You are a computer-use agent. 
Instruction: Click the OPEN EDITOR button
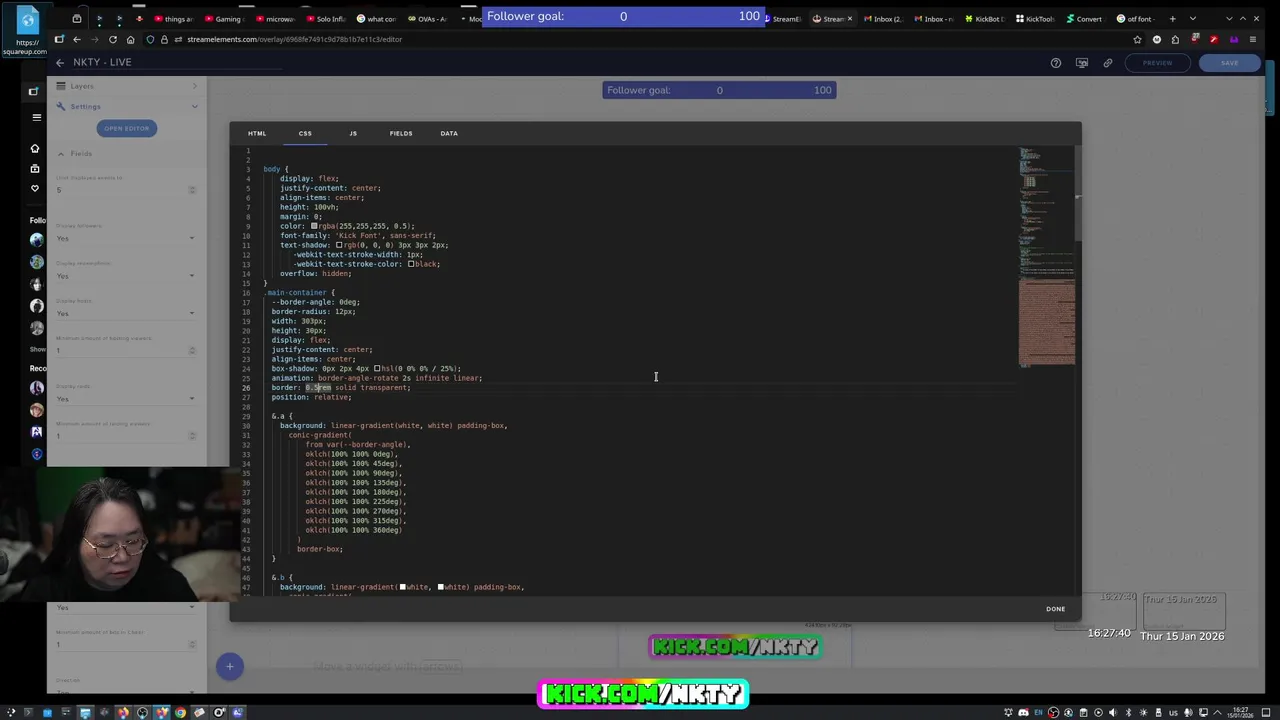pyautogui.click(x=126, y=128)
